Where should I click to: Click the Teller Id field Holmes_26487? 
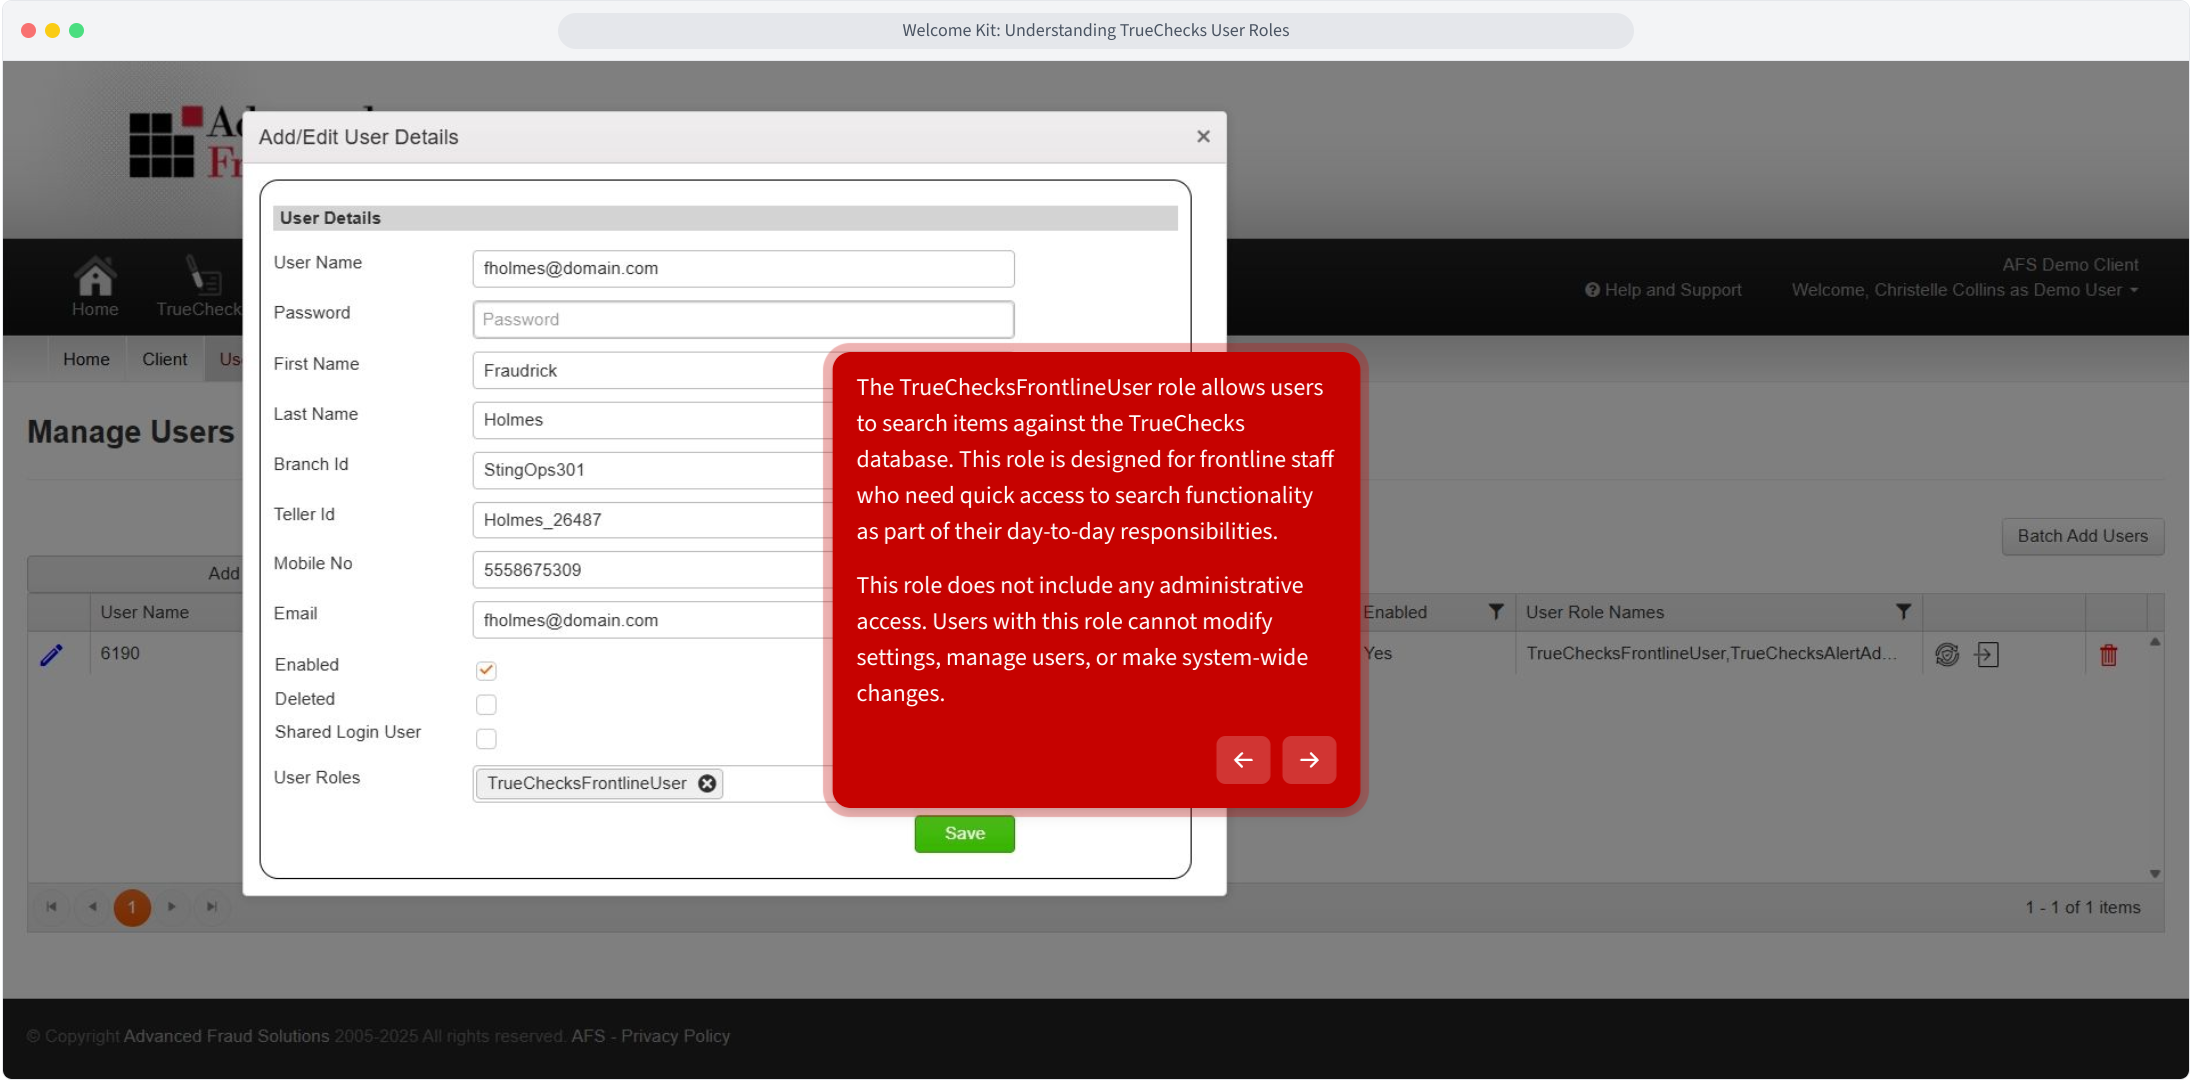point(652,520)
